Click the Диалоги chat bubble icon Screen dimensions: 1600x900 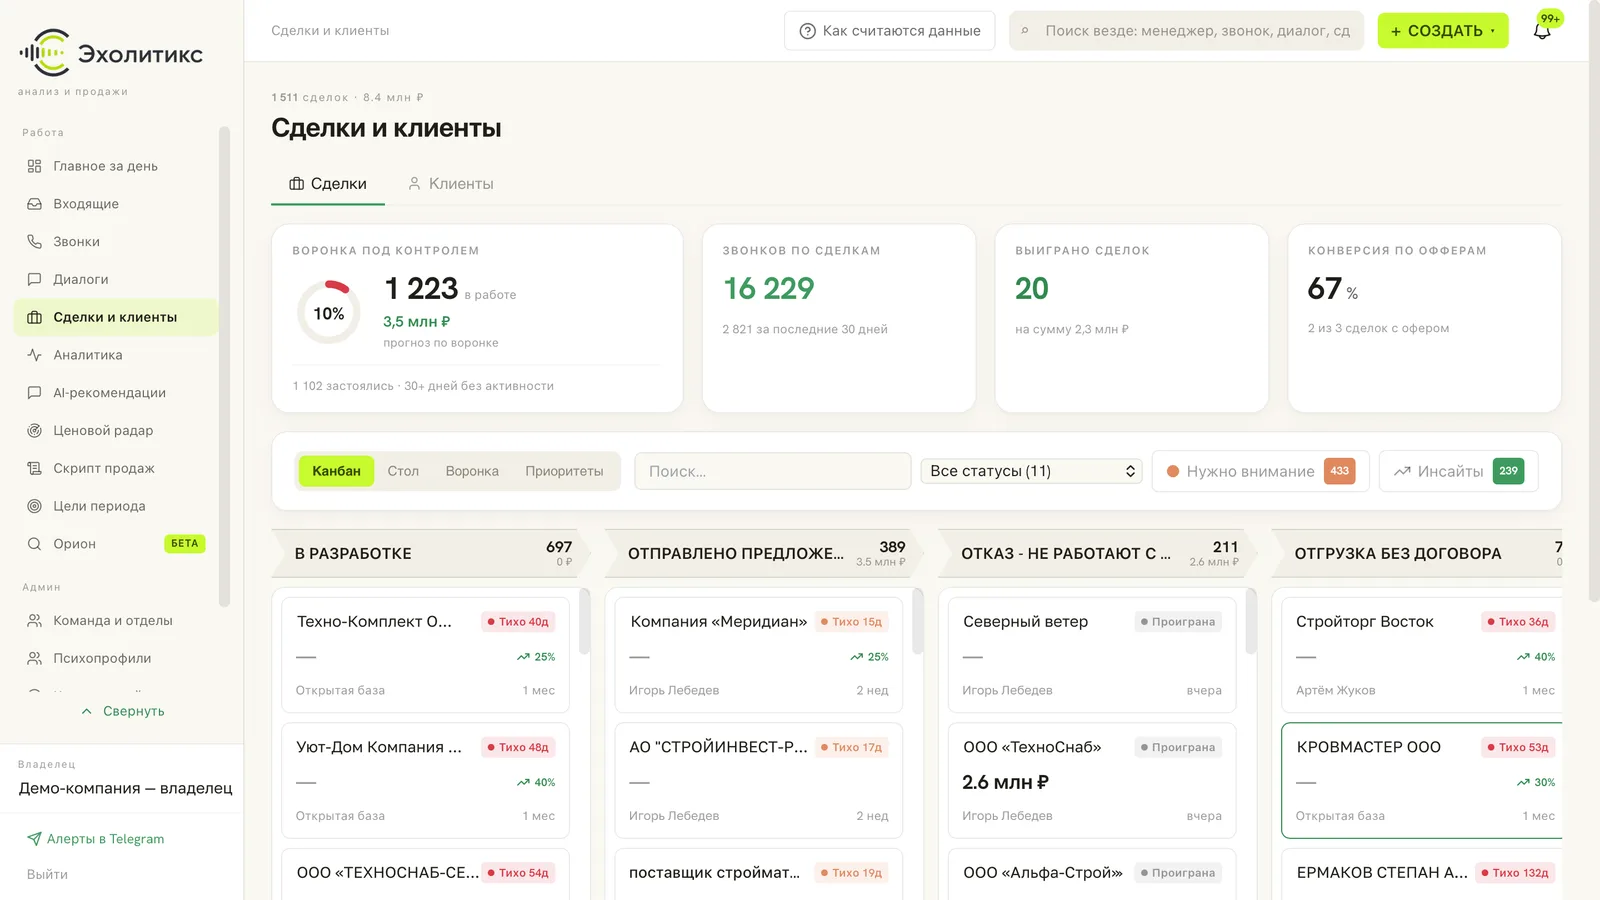34,280
